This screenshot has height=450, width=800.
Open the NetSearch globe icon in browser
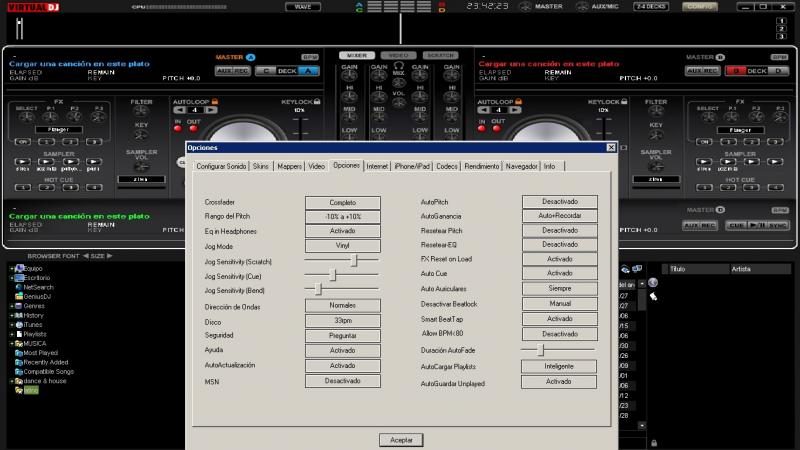click(19, 287)
